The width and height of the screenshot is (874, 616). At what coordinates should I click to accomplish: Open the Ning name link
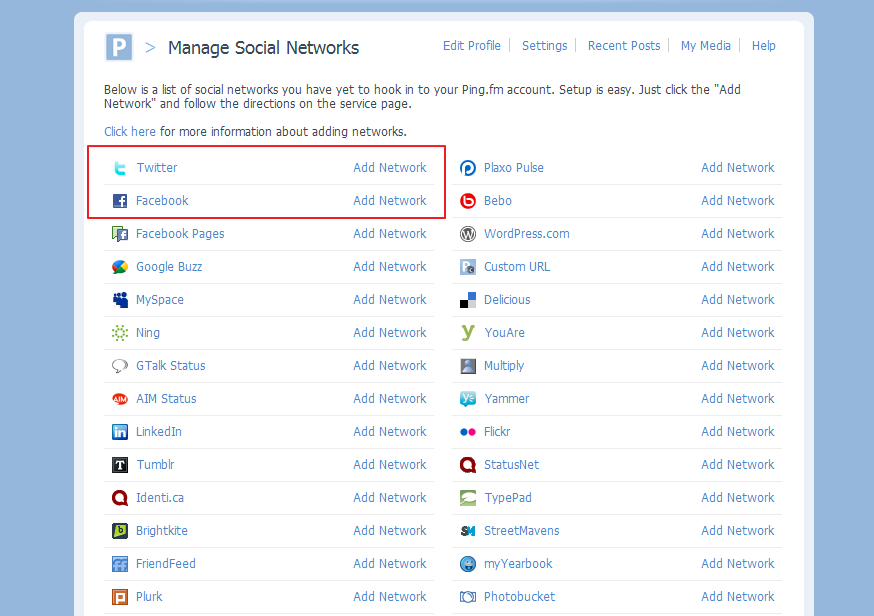tap(148, 333)
